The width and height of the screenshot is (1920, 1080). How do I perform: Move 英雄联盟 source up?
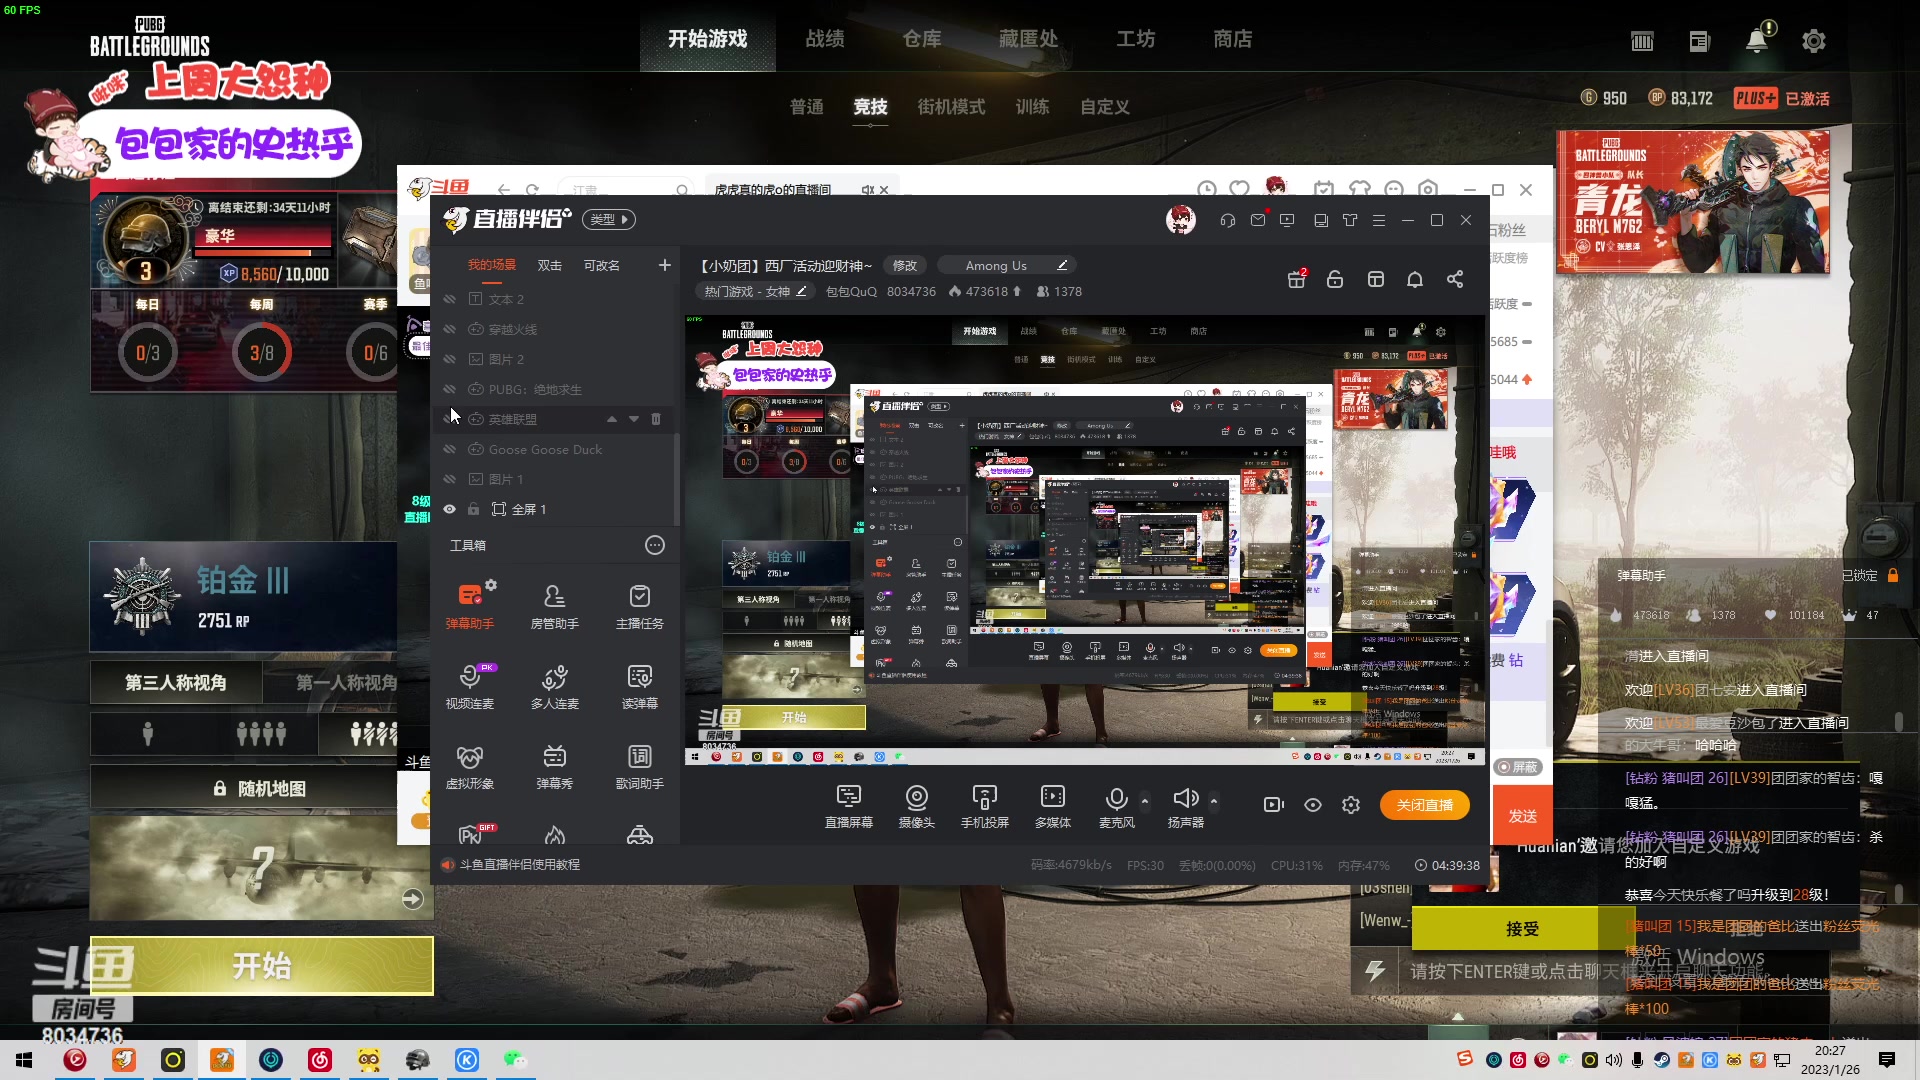point(612,419)
